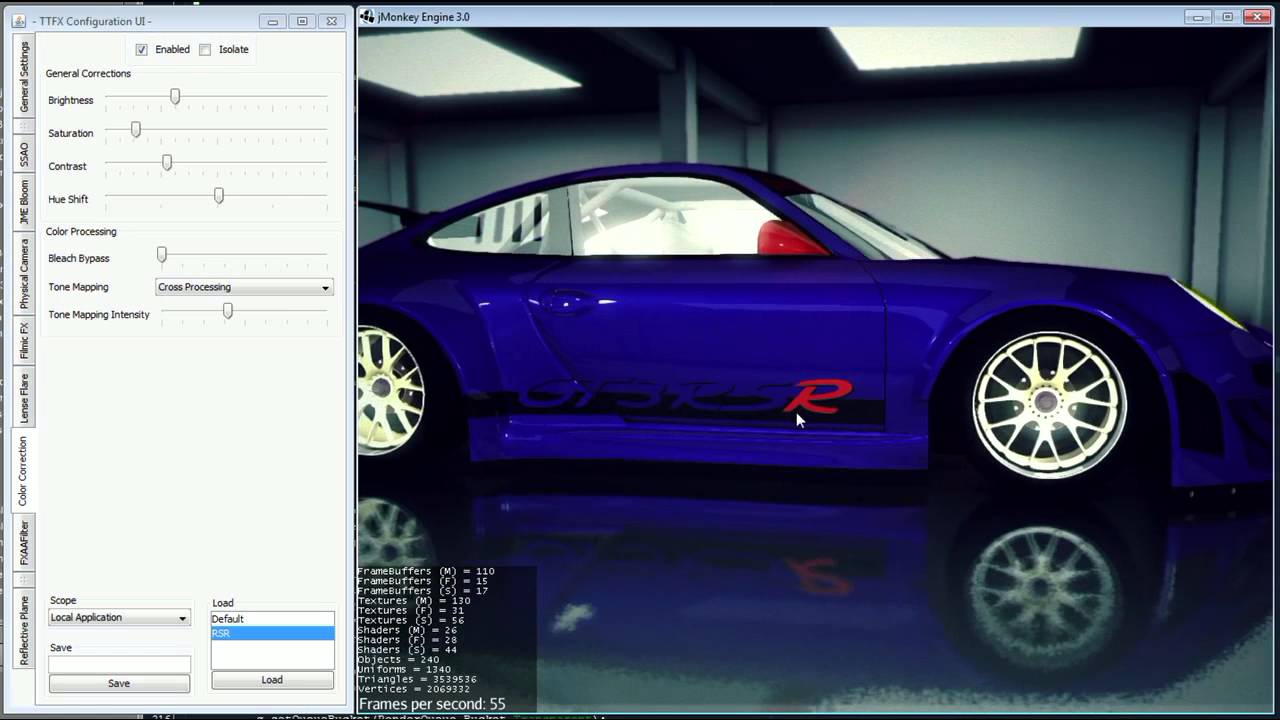Screen dimensions: 1280x720
Task: Maximize the TTFX Configuration UI window
Action: 302,20
